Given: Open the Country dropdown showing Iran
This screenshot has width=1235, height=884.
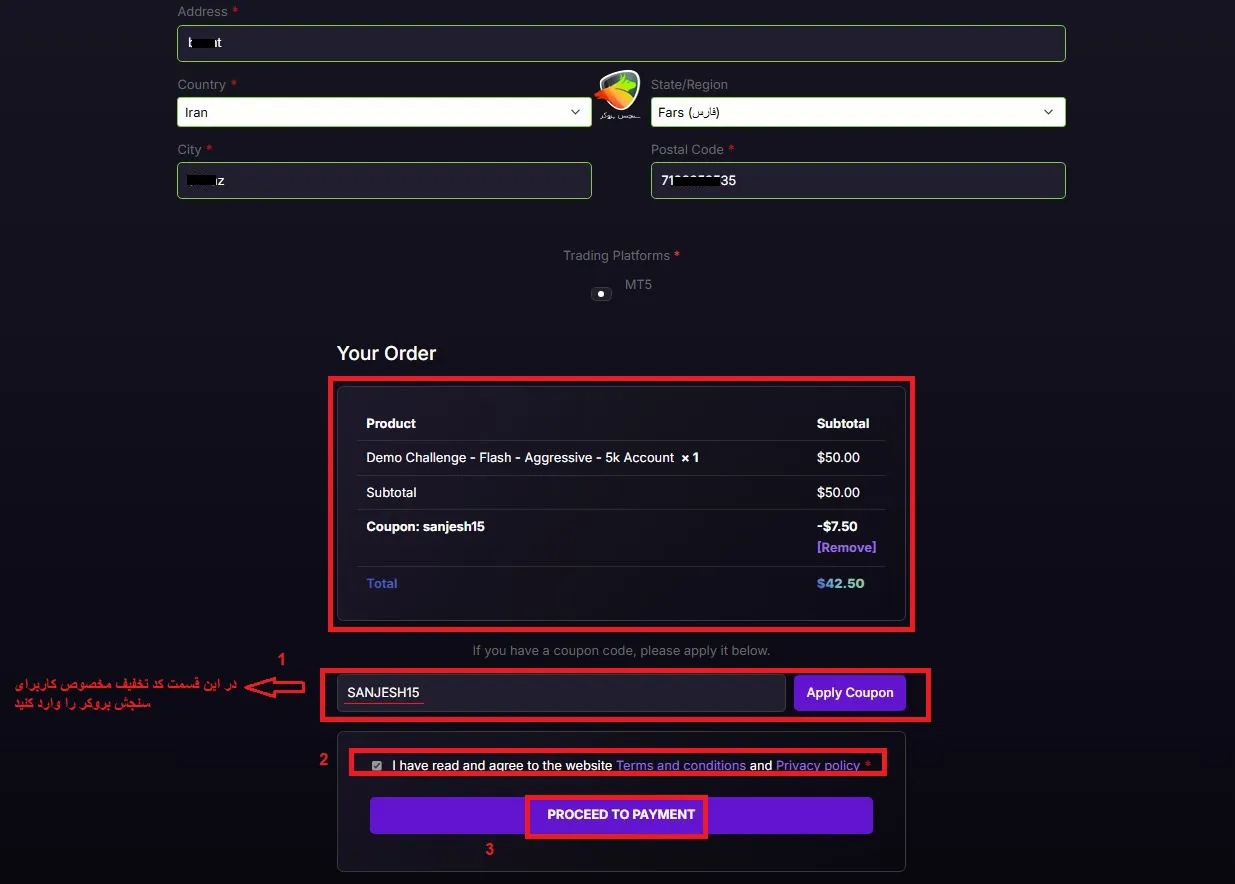Looking at the screenshot, I should click(x=384, y=112).
